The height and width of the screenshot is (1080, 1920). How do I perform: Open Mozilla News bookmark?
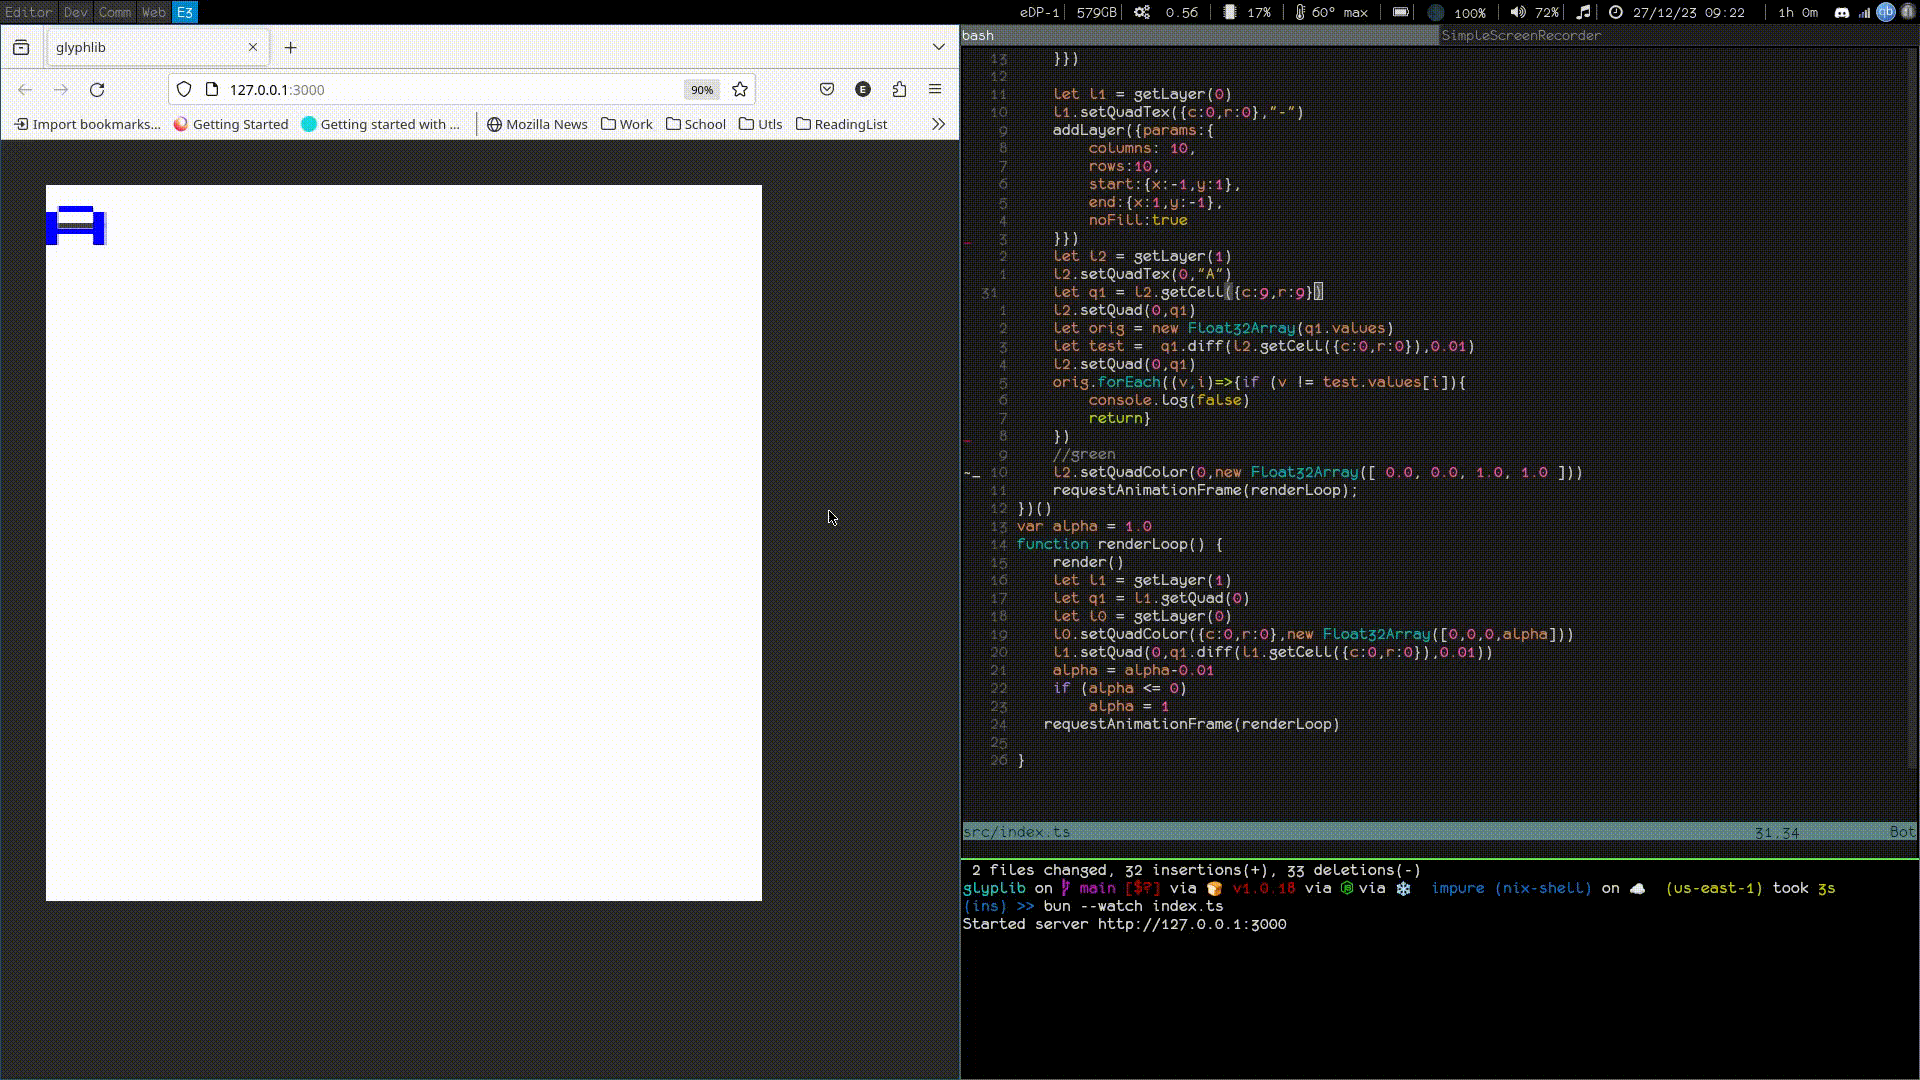tap(537, 124)
